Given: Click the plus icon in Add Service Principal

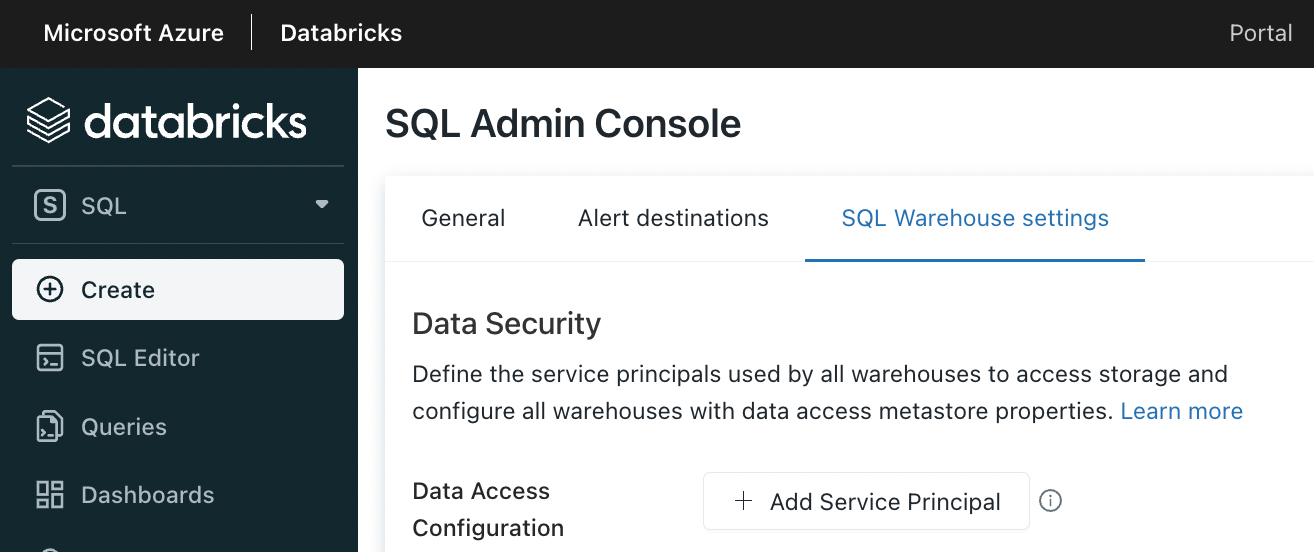Looking at the screenshot, I should 743,501.
